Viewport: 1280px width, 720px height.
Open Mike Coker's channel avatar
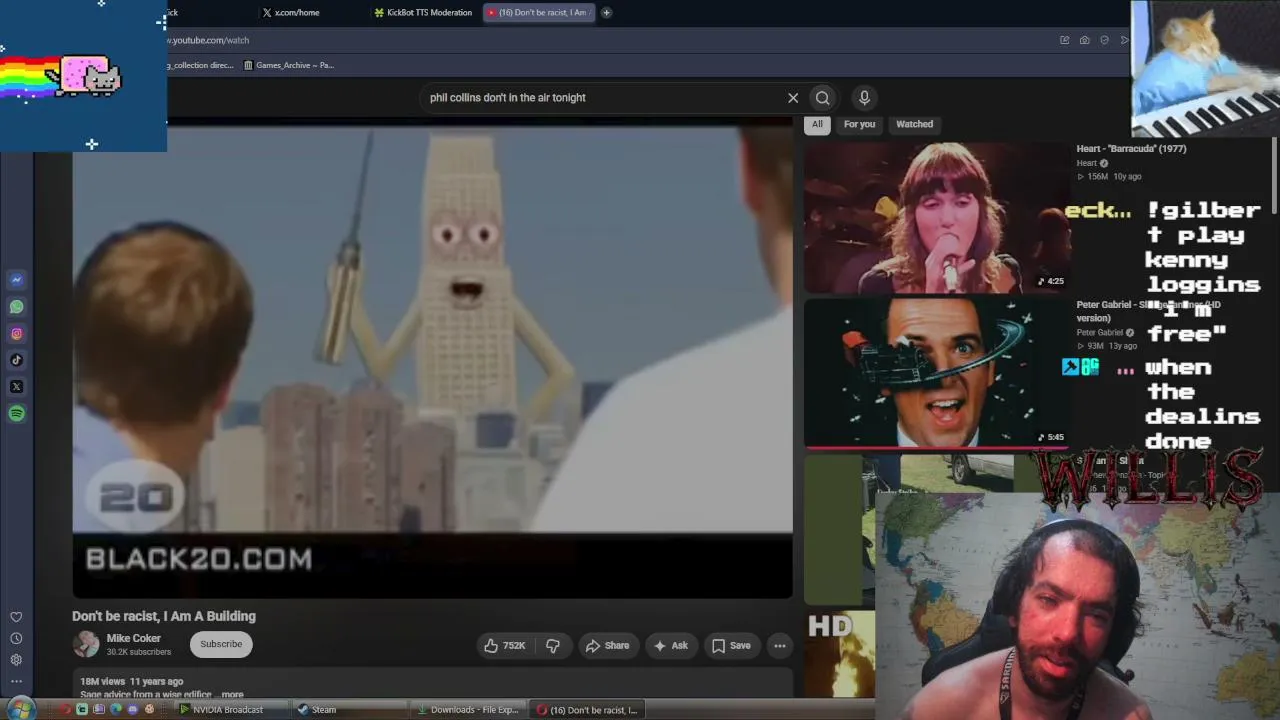86,645
